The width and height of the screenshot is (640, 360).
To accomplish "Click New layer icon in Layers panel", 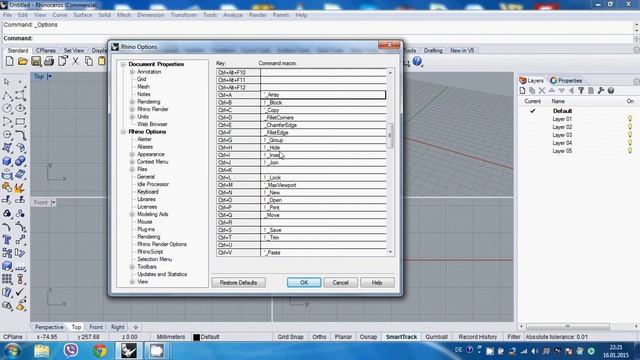I will 522,91.
